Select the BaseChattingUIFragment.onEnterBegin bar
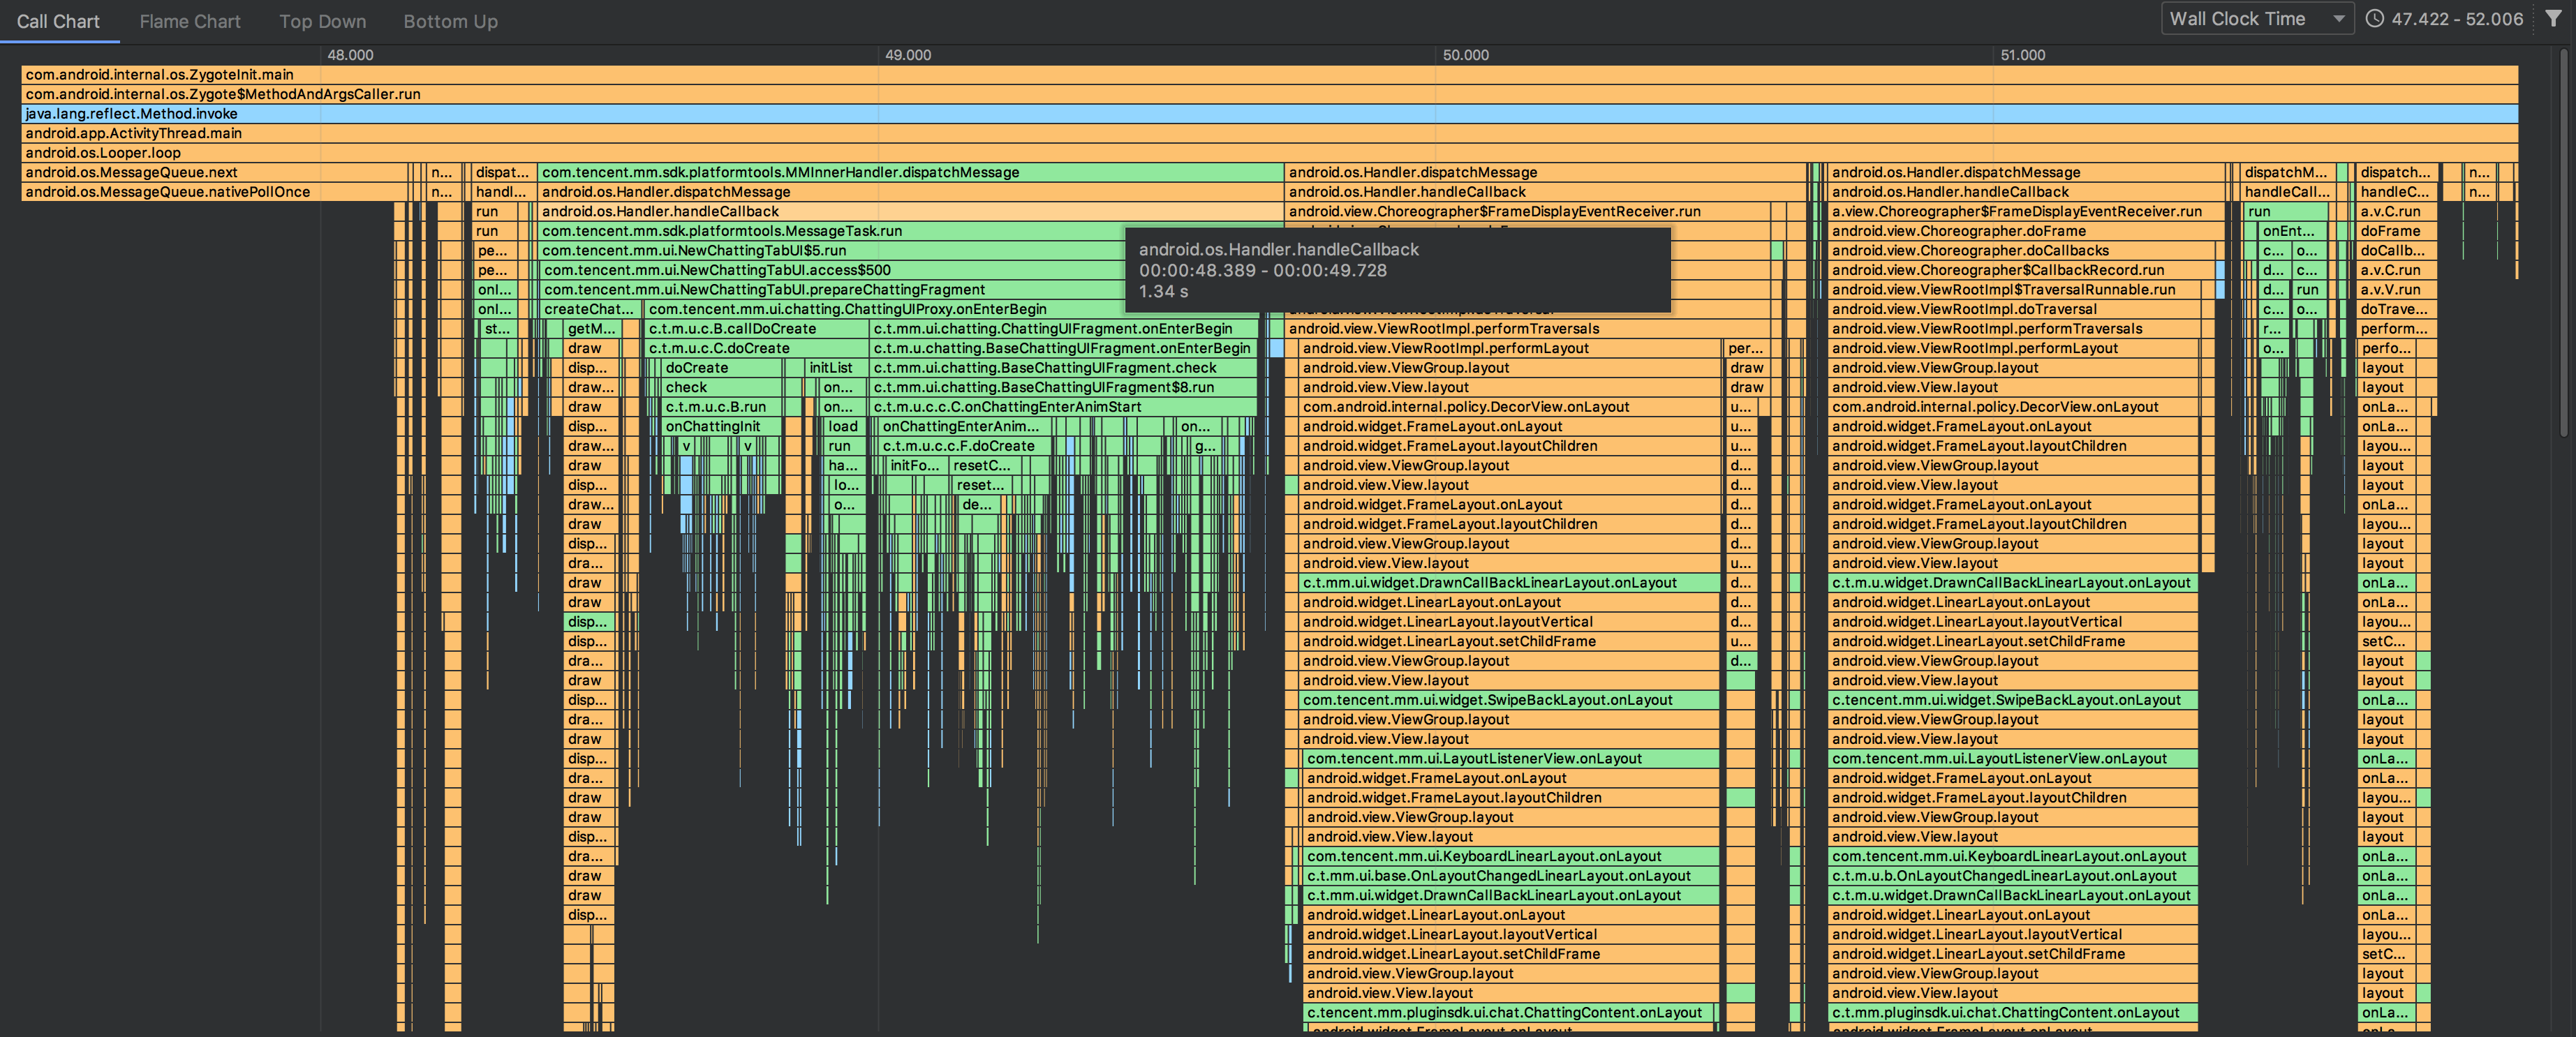This screenshot has height=1037, width=2576. [1064, 348]
